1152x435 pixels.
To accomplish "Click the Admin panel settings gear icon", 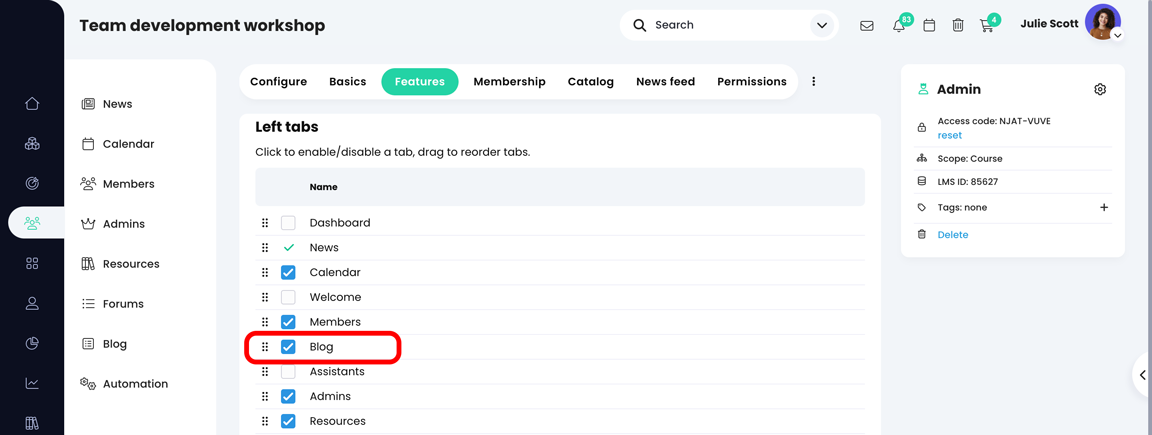I will click(x=1100, y=90).
